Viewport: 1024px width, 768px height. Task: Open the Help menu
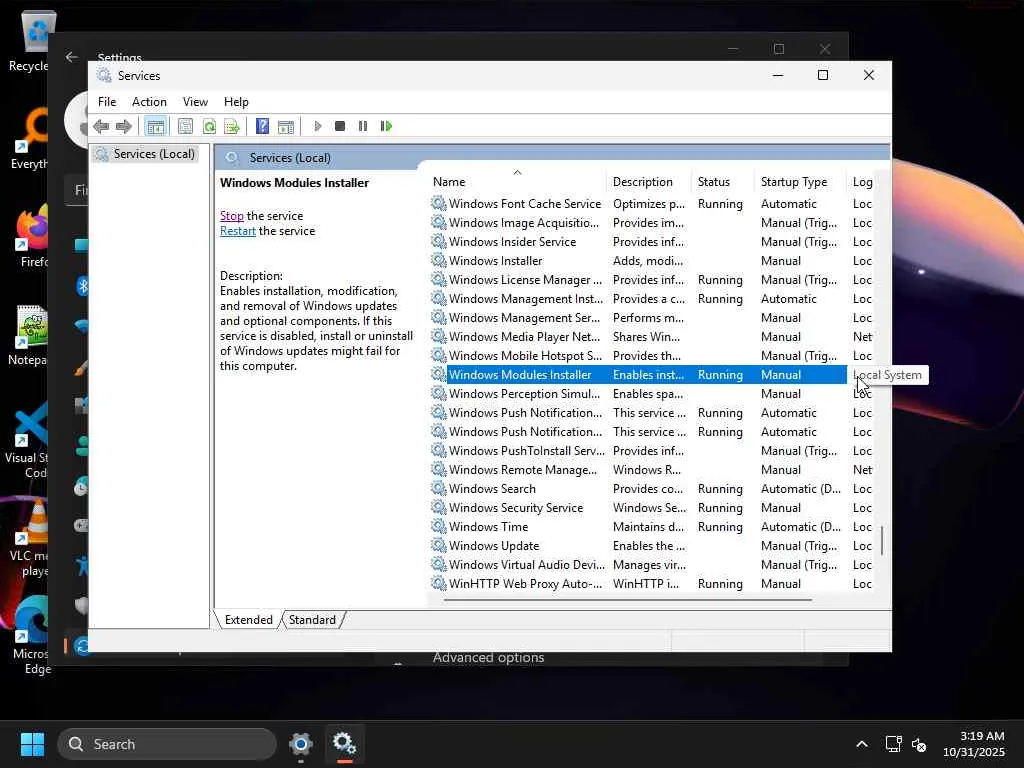pyautogui.click(x=236, y=102)
